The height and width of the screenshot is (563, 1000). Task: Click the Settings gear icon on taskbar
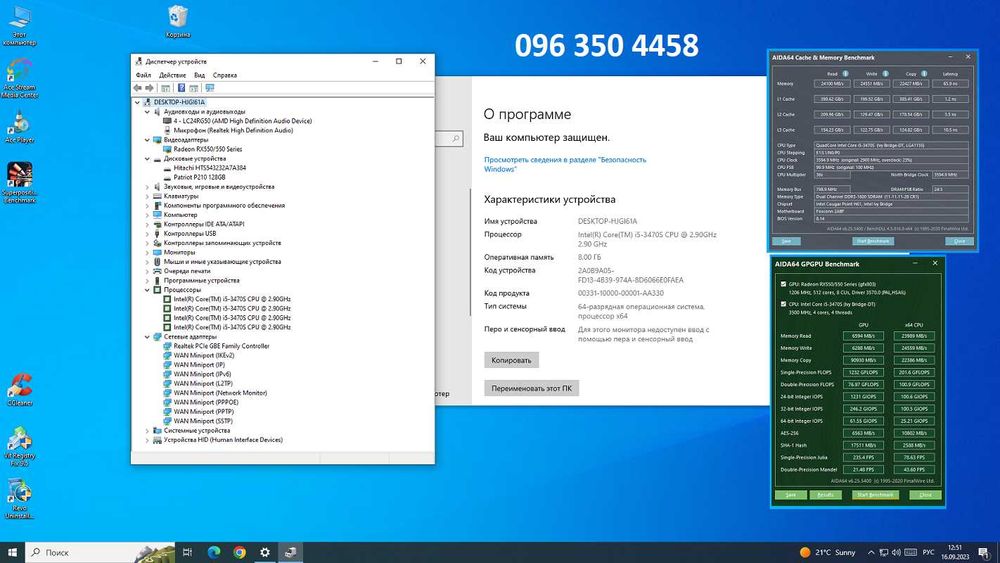265,552
